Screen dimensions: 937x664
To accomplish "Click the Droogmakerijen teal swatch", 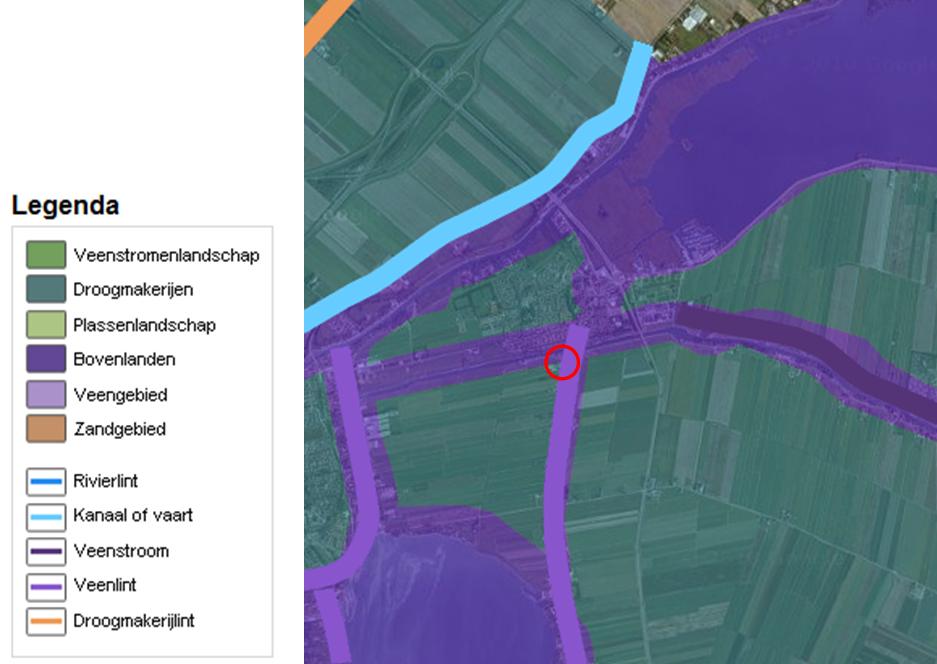I will 46,289.
